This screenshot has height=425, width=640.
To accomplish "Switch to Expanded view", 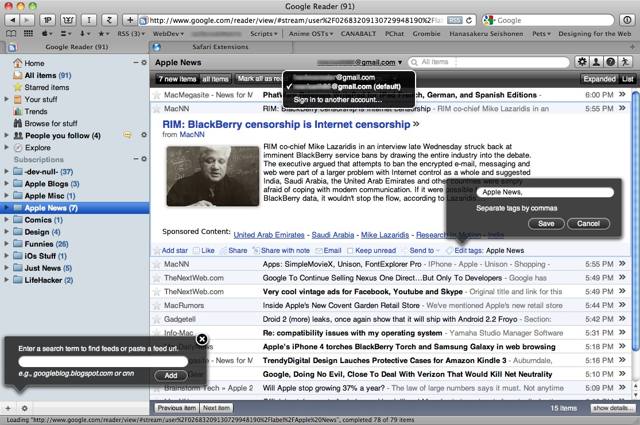I will pyautogui.click(x=598, y=78).
